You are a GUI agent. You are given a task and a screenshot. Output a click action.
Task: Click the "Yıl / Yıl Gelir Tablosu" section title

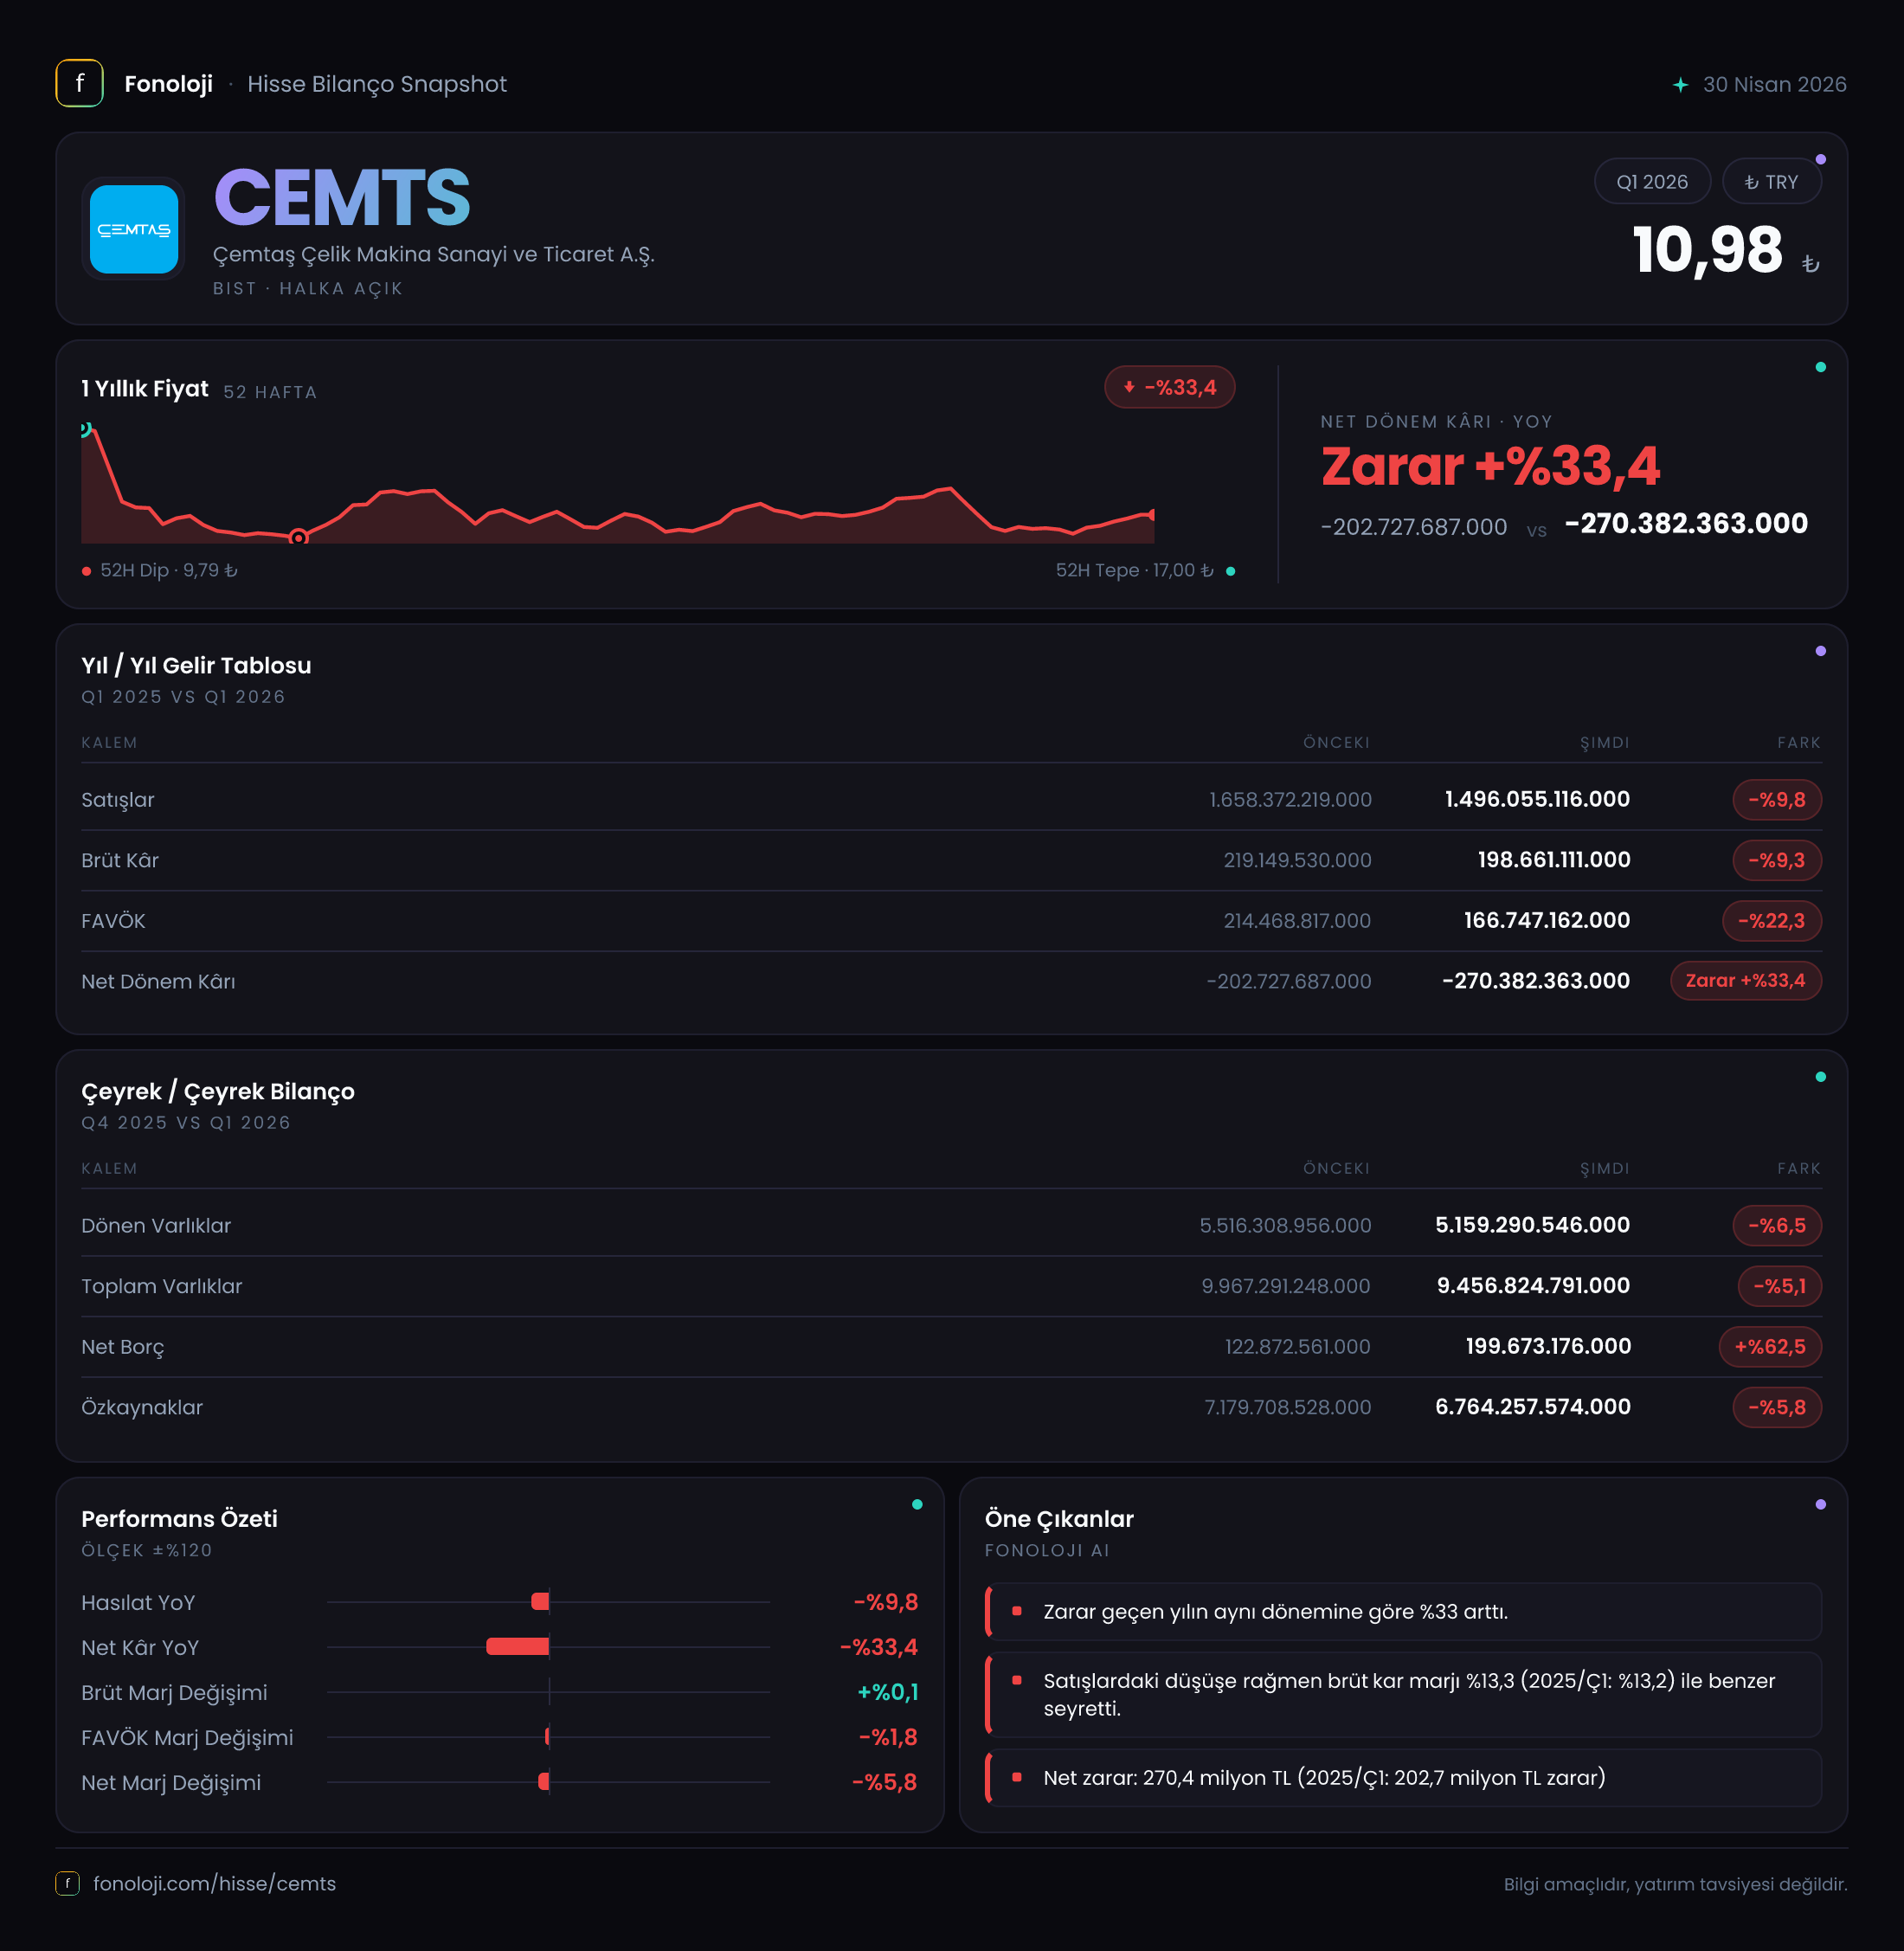click(196, 666)
